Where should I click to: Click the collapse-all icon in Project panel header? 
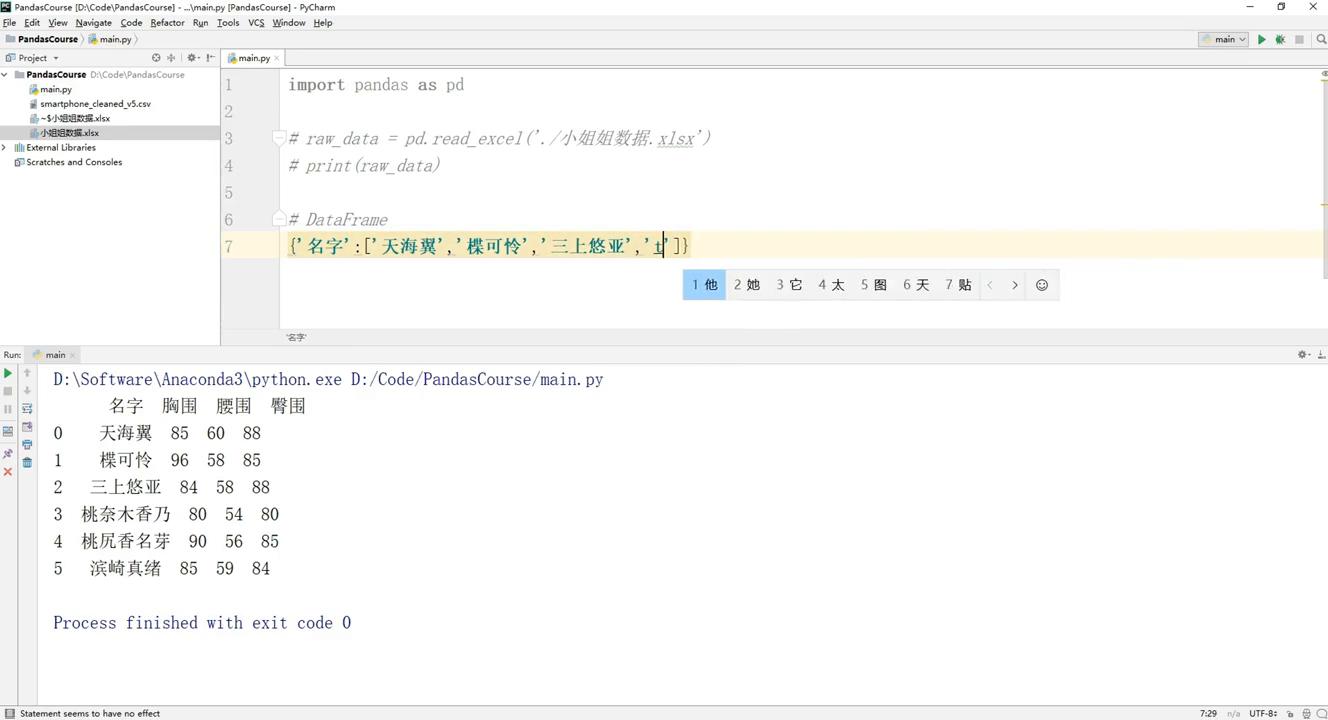(x=171, y=58)
